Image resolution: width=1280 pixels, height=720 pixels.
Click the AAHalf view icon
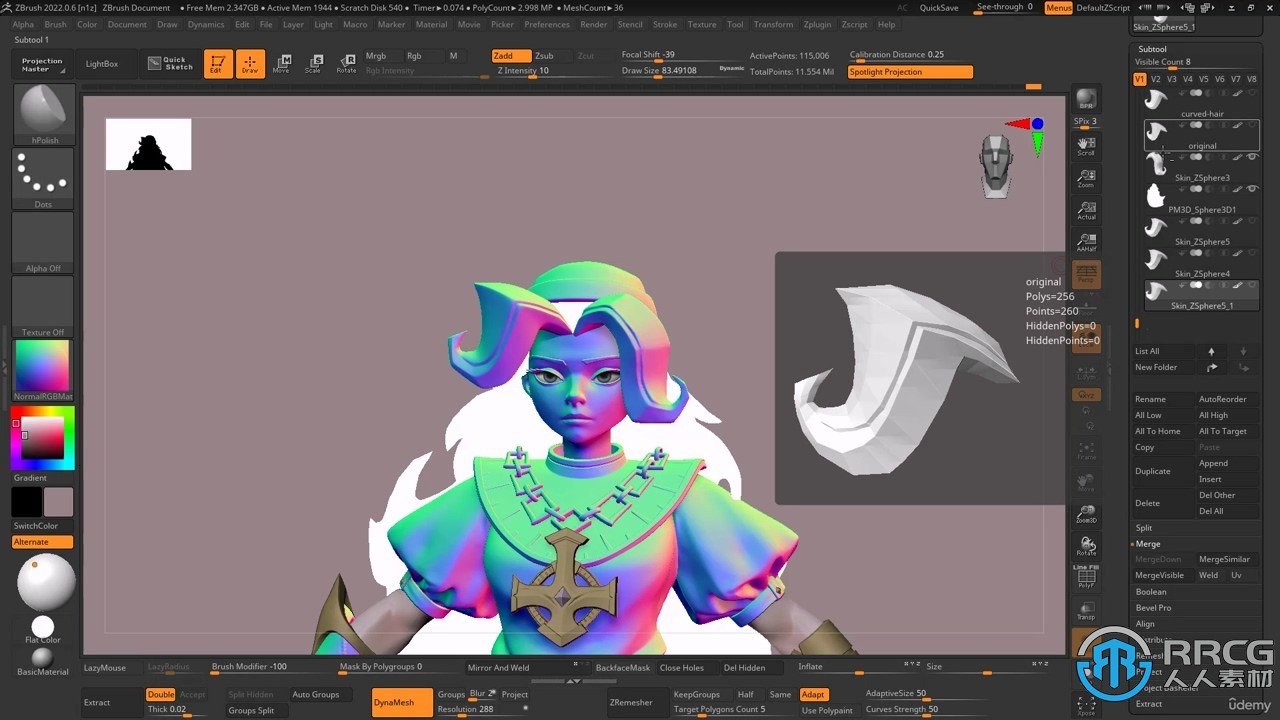(x=1086, y=242)
